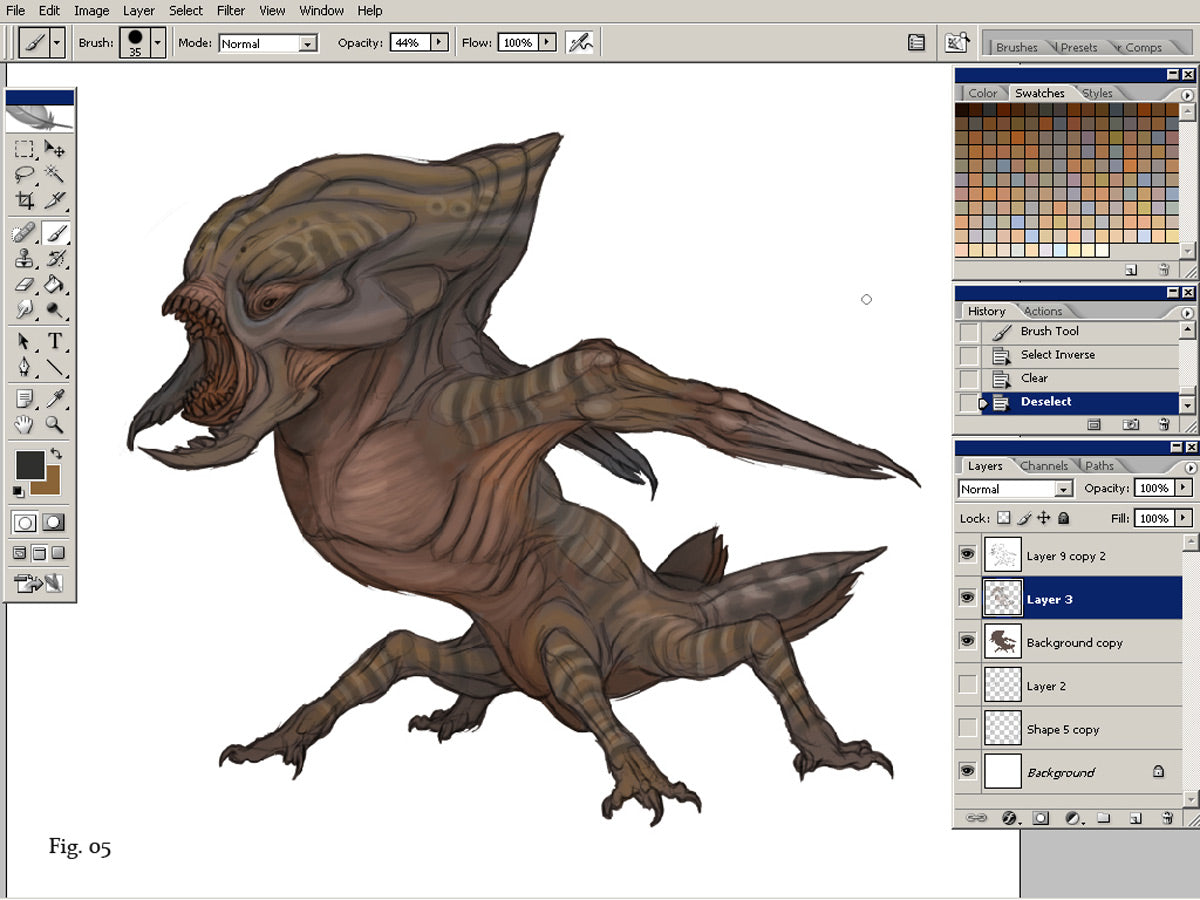
Task: Hide the Background copy layer
Action: [967, 641]
